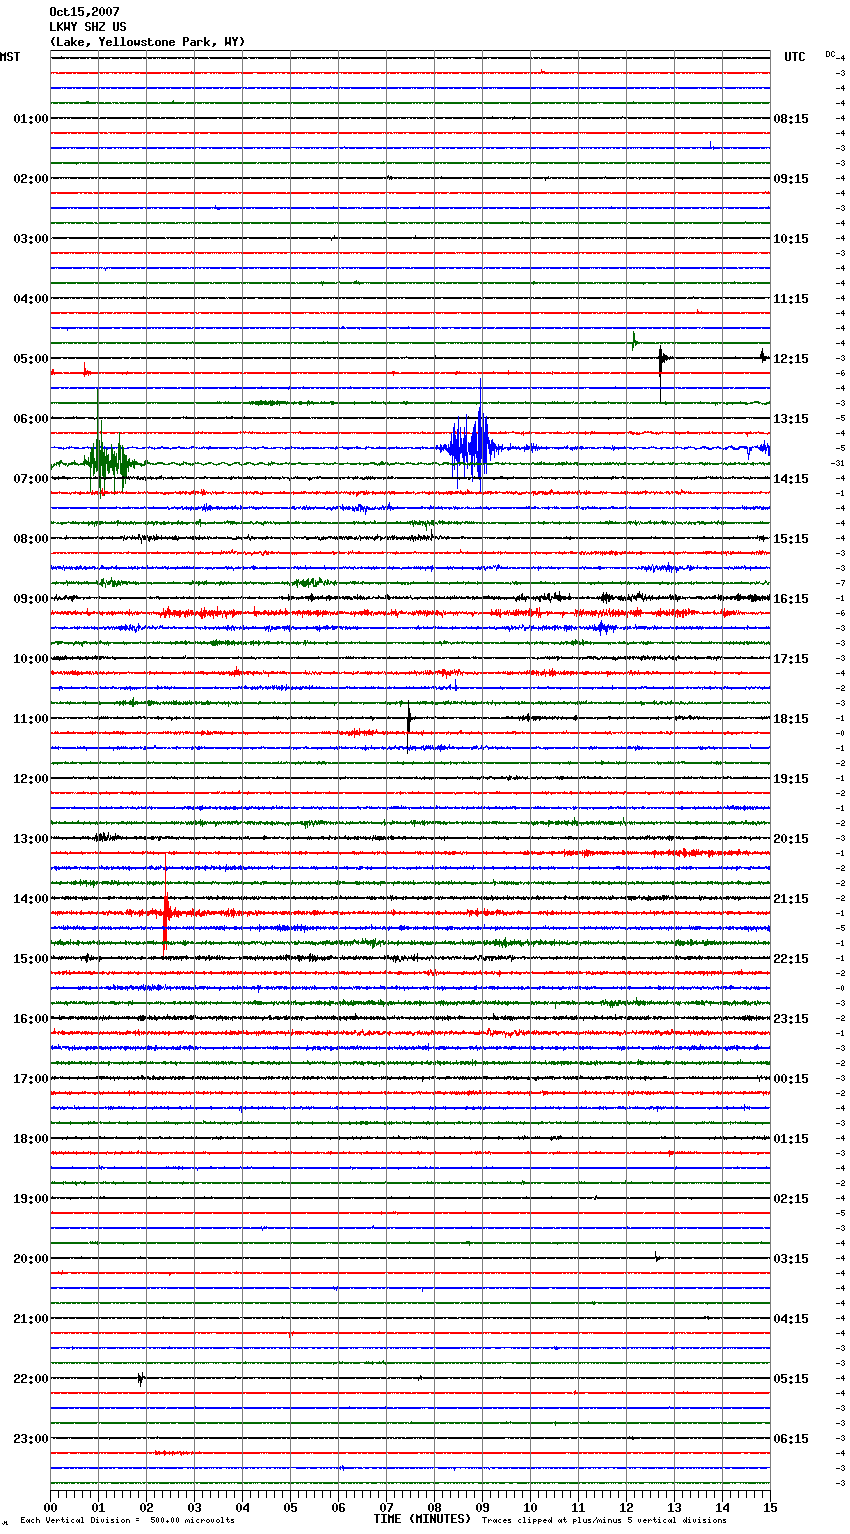Select the 19:00 MST hour label
Image resolution: width=850 pixels, height=1534 pixels.
[30, 1199]
